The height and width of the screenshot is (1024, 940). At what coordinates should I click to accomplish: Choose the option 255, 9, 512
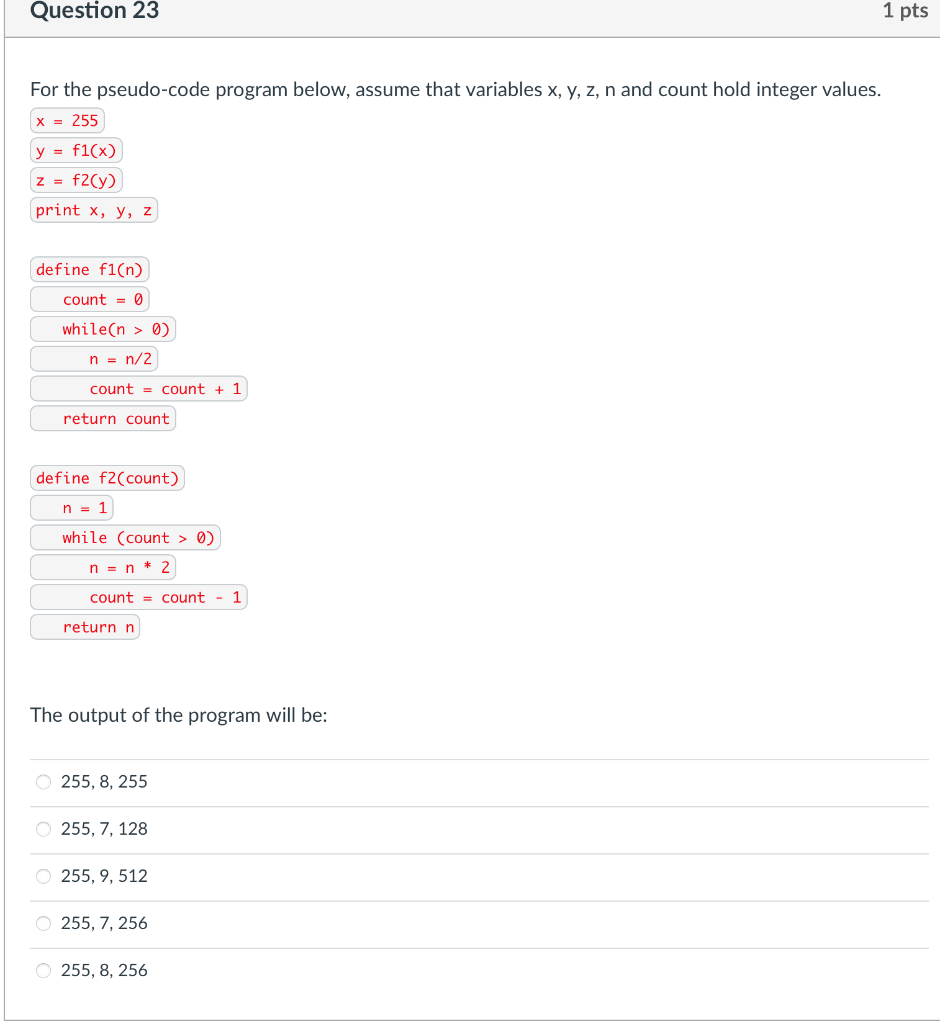click(44, 876)
